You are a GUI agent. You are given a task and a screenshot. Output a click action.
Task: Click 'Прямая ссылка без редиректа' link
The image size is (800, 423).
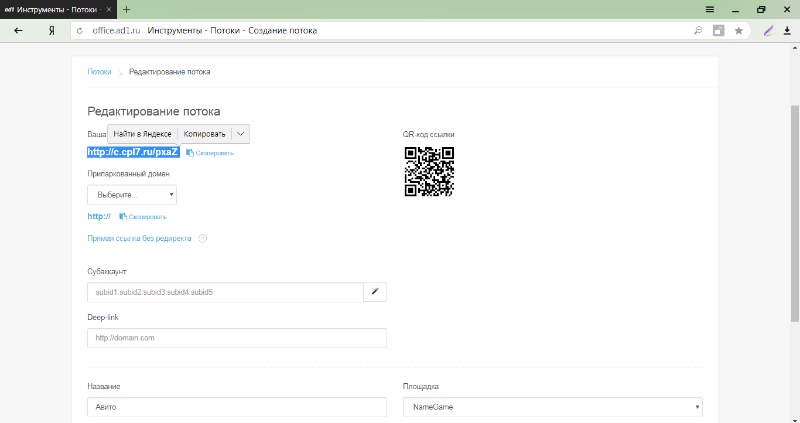pyautogui.click(x=139, y=238)
